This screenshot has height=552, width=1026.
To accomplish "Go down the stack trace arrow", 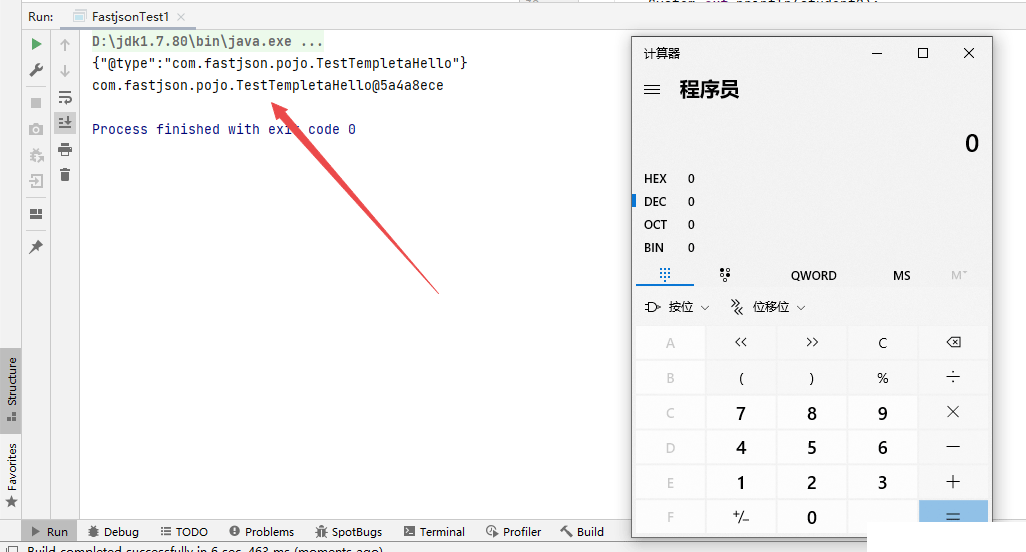I will click(65, 71).
